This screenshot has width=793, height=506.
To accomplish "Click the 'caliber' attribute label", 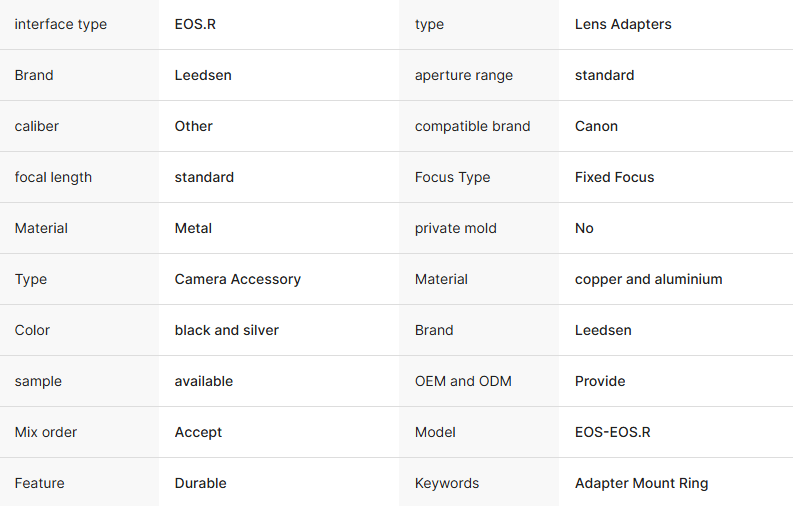I will pos(37,126).
